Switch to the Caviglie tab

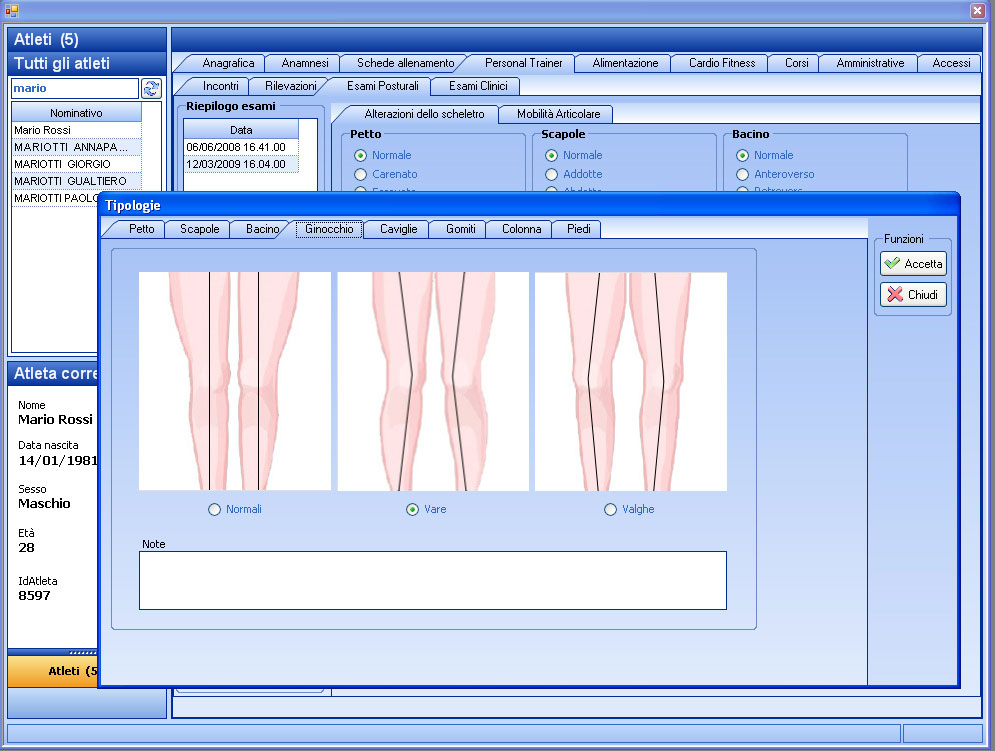click(397, 229)
